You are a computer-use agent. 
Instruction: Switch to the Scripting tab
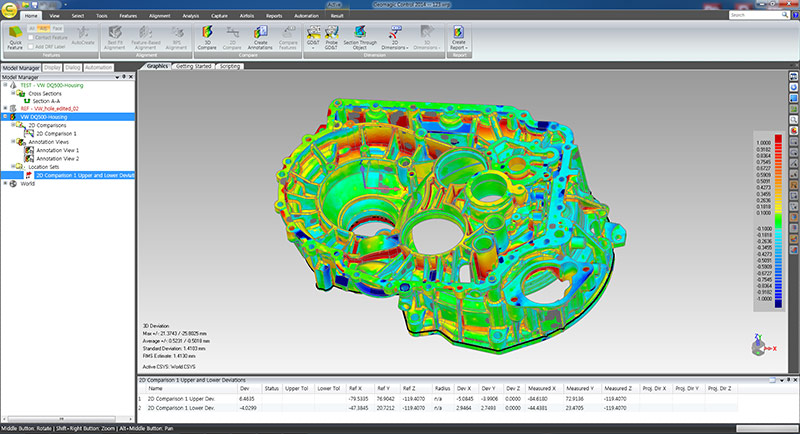(229, 66)
